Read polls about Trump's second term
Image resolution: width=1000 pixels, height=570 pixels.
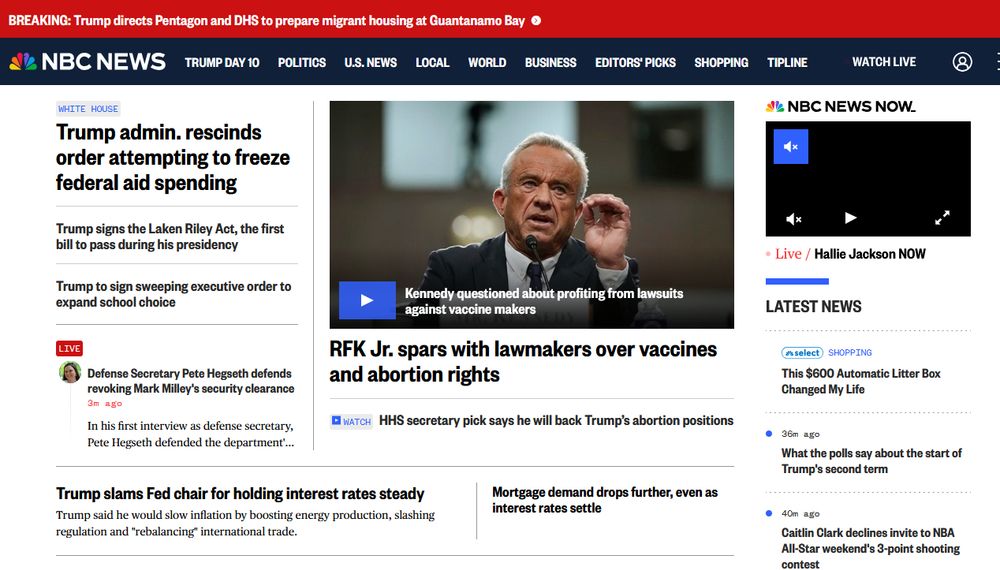tap(872, 461)
